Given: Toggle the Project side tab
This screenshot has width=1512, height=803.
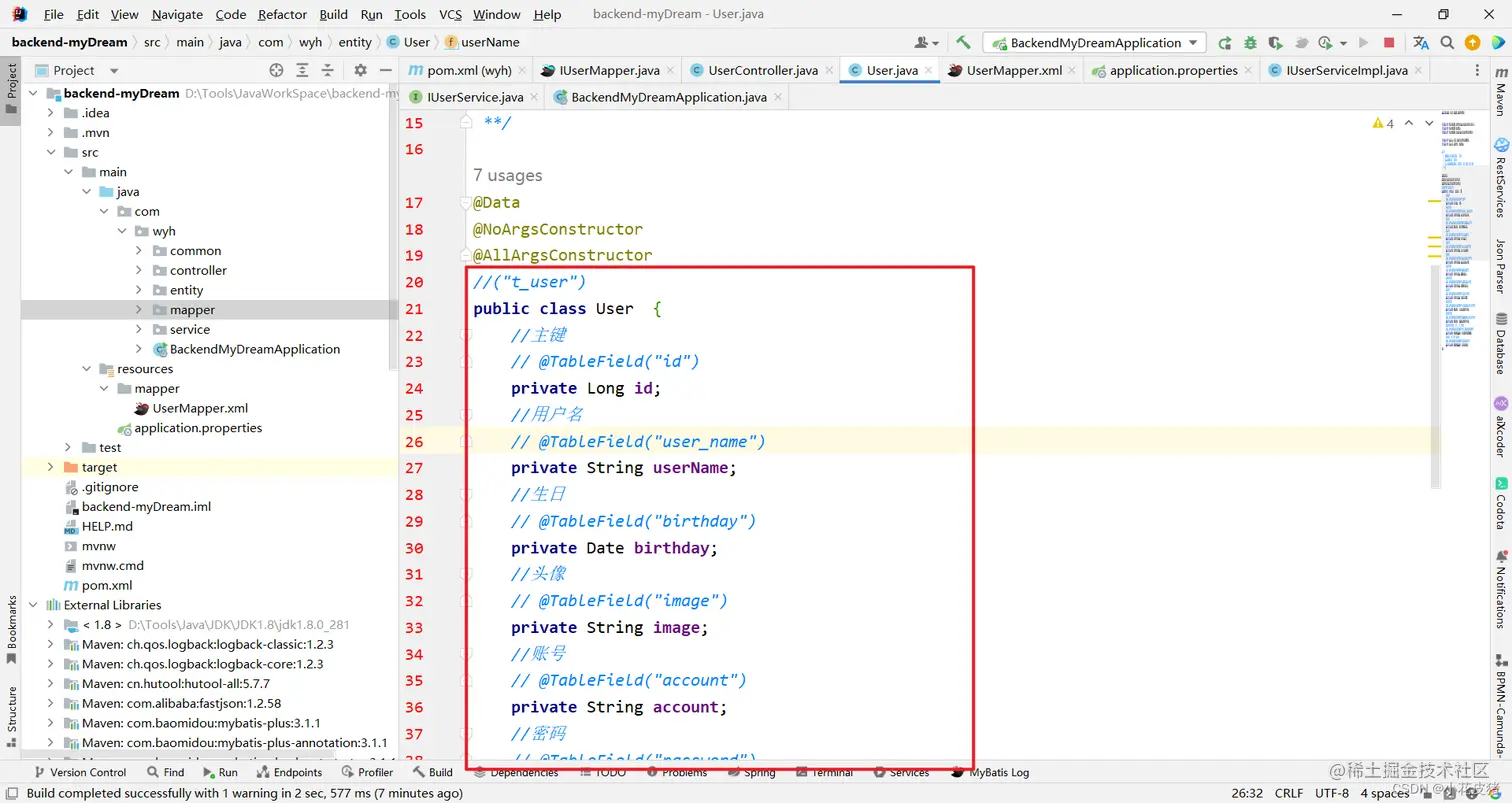Looking at the screenshot, I should 12,88.
